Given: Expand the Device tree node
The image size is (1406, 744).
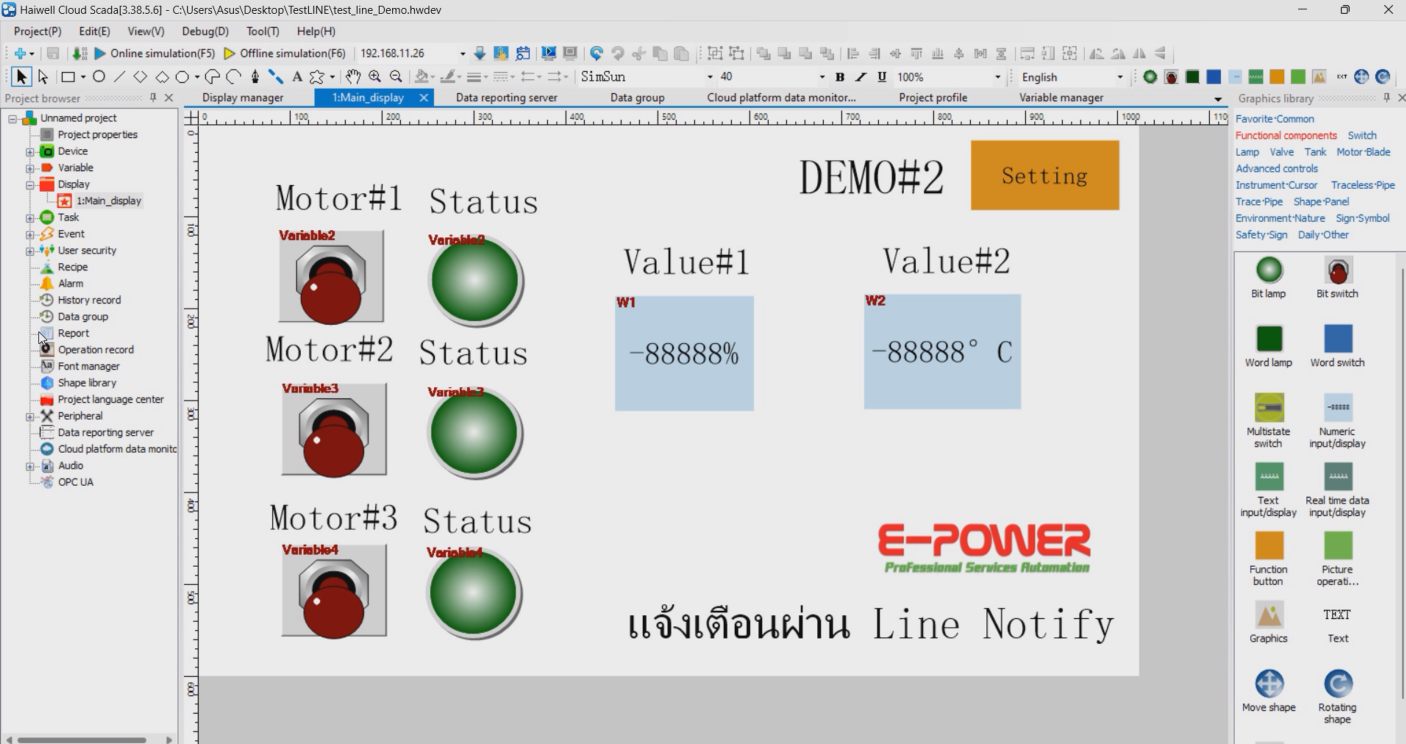Looking at the screenshot, I should pyautogui.click(x=30, y=152).
